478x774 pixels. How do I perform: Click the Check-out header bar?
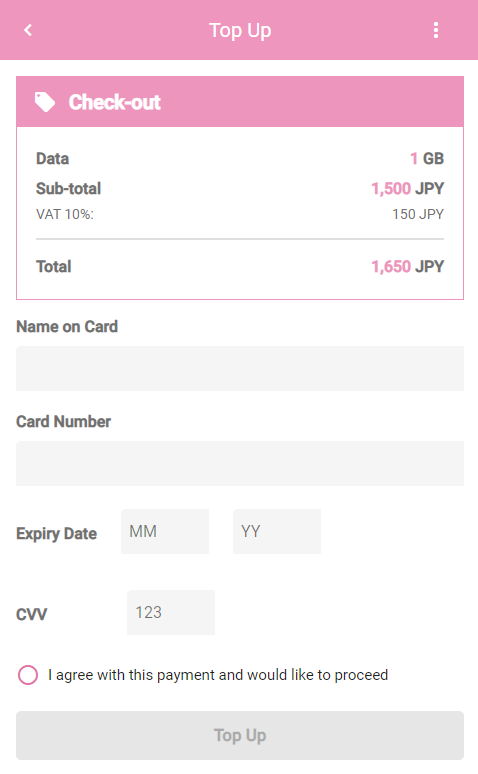pos(240,102)
